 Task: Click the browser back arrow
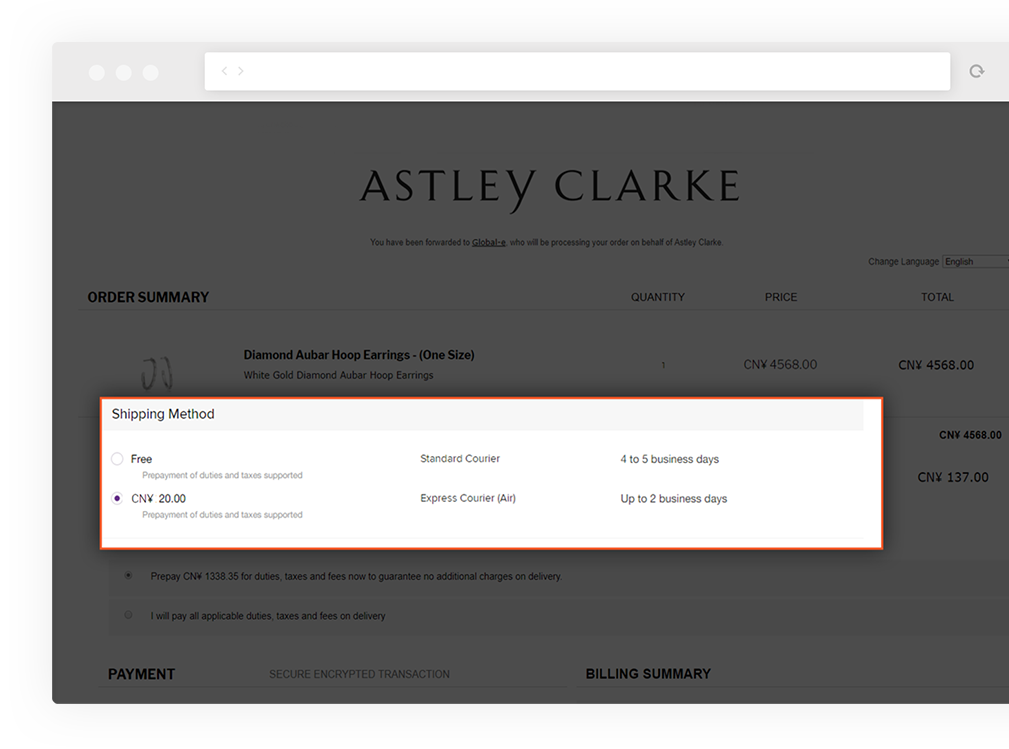coord(224,71)
